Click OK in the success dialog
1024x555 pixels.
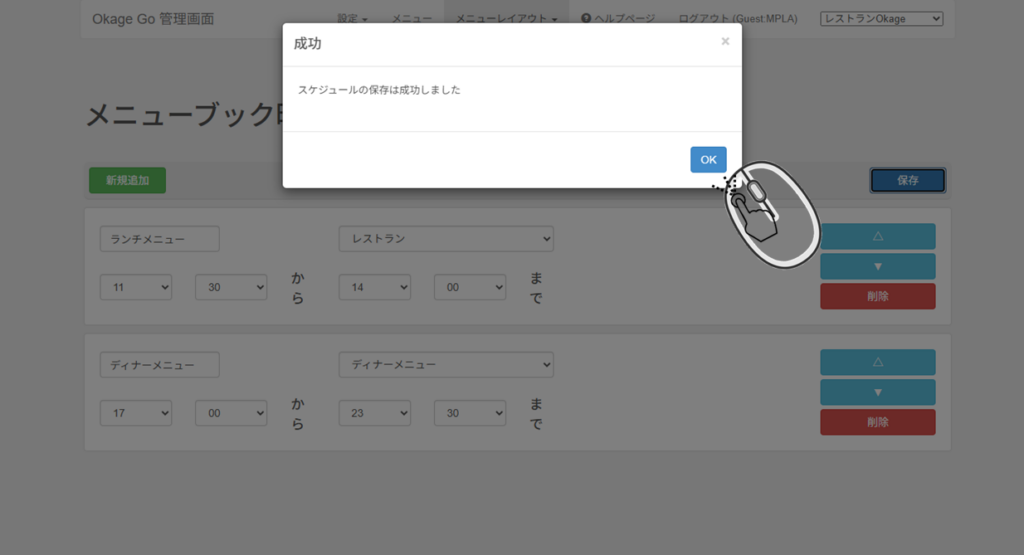pos(708,160)
